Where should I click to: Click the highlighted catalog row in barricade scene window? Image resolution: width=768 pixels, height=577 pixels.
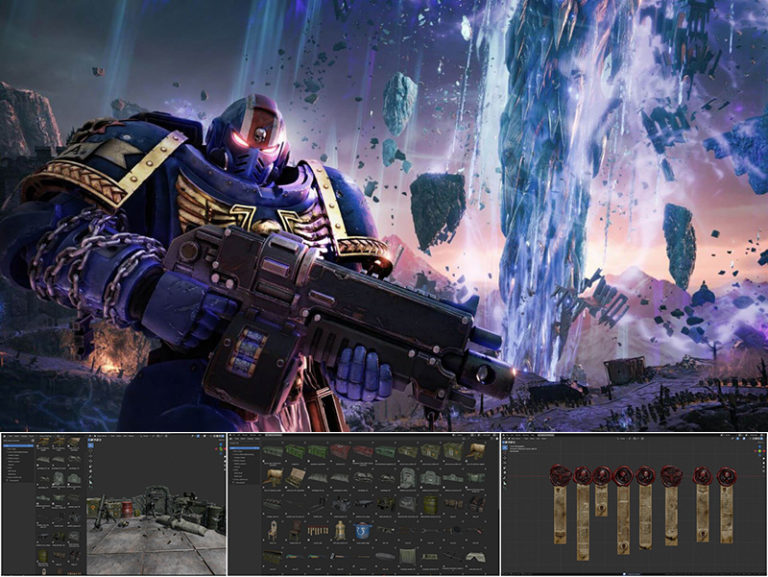tap(19, 445)
